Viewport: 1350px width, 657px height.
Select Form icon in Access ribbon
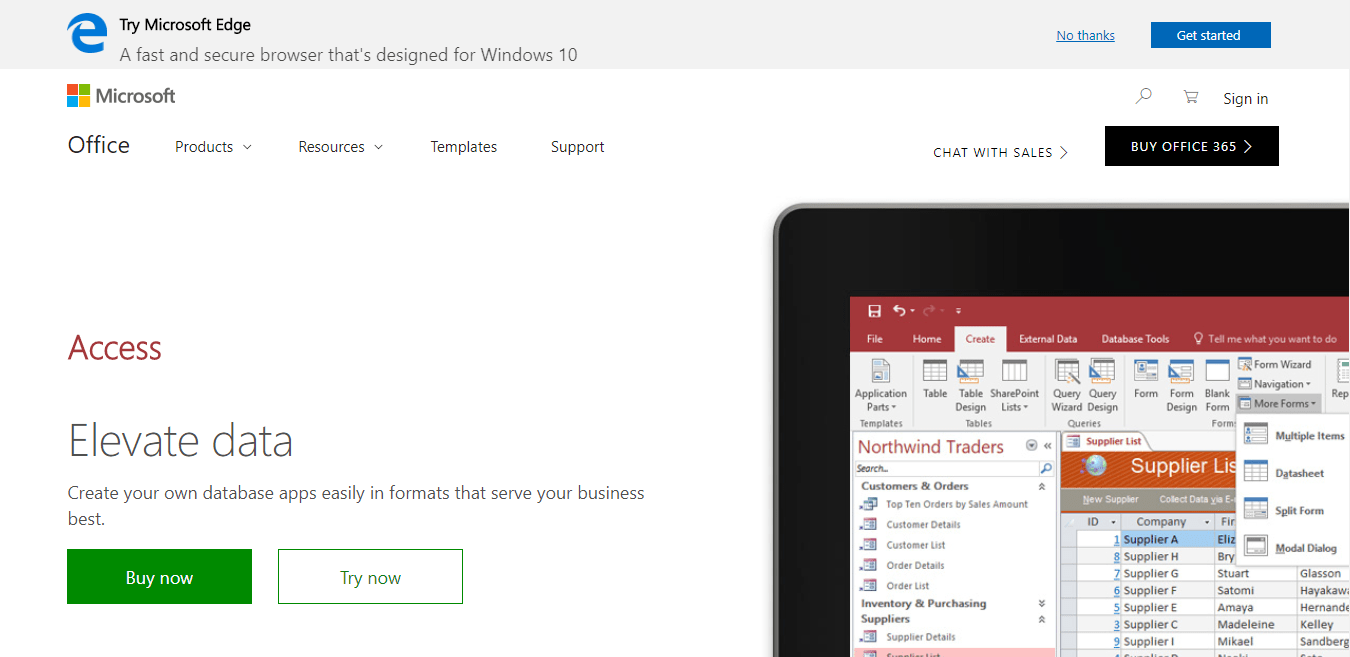(x=1146, y=371)
